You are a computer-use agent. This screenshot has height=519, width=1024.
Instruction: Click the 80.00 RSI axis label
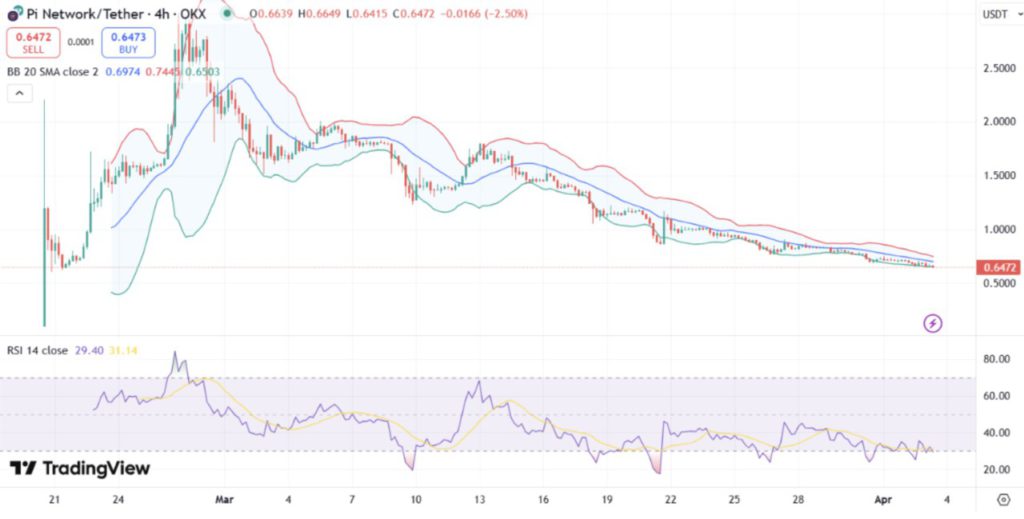(997, 358)
